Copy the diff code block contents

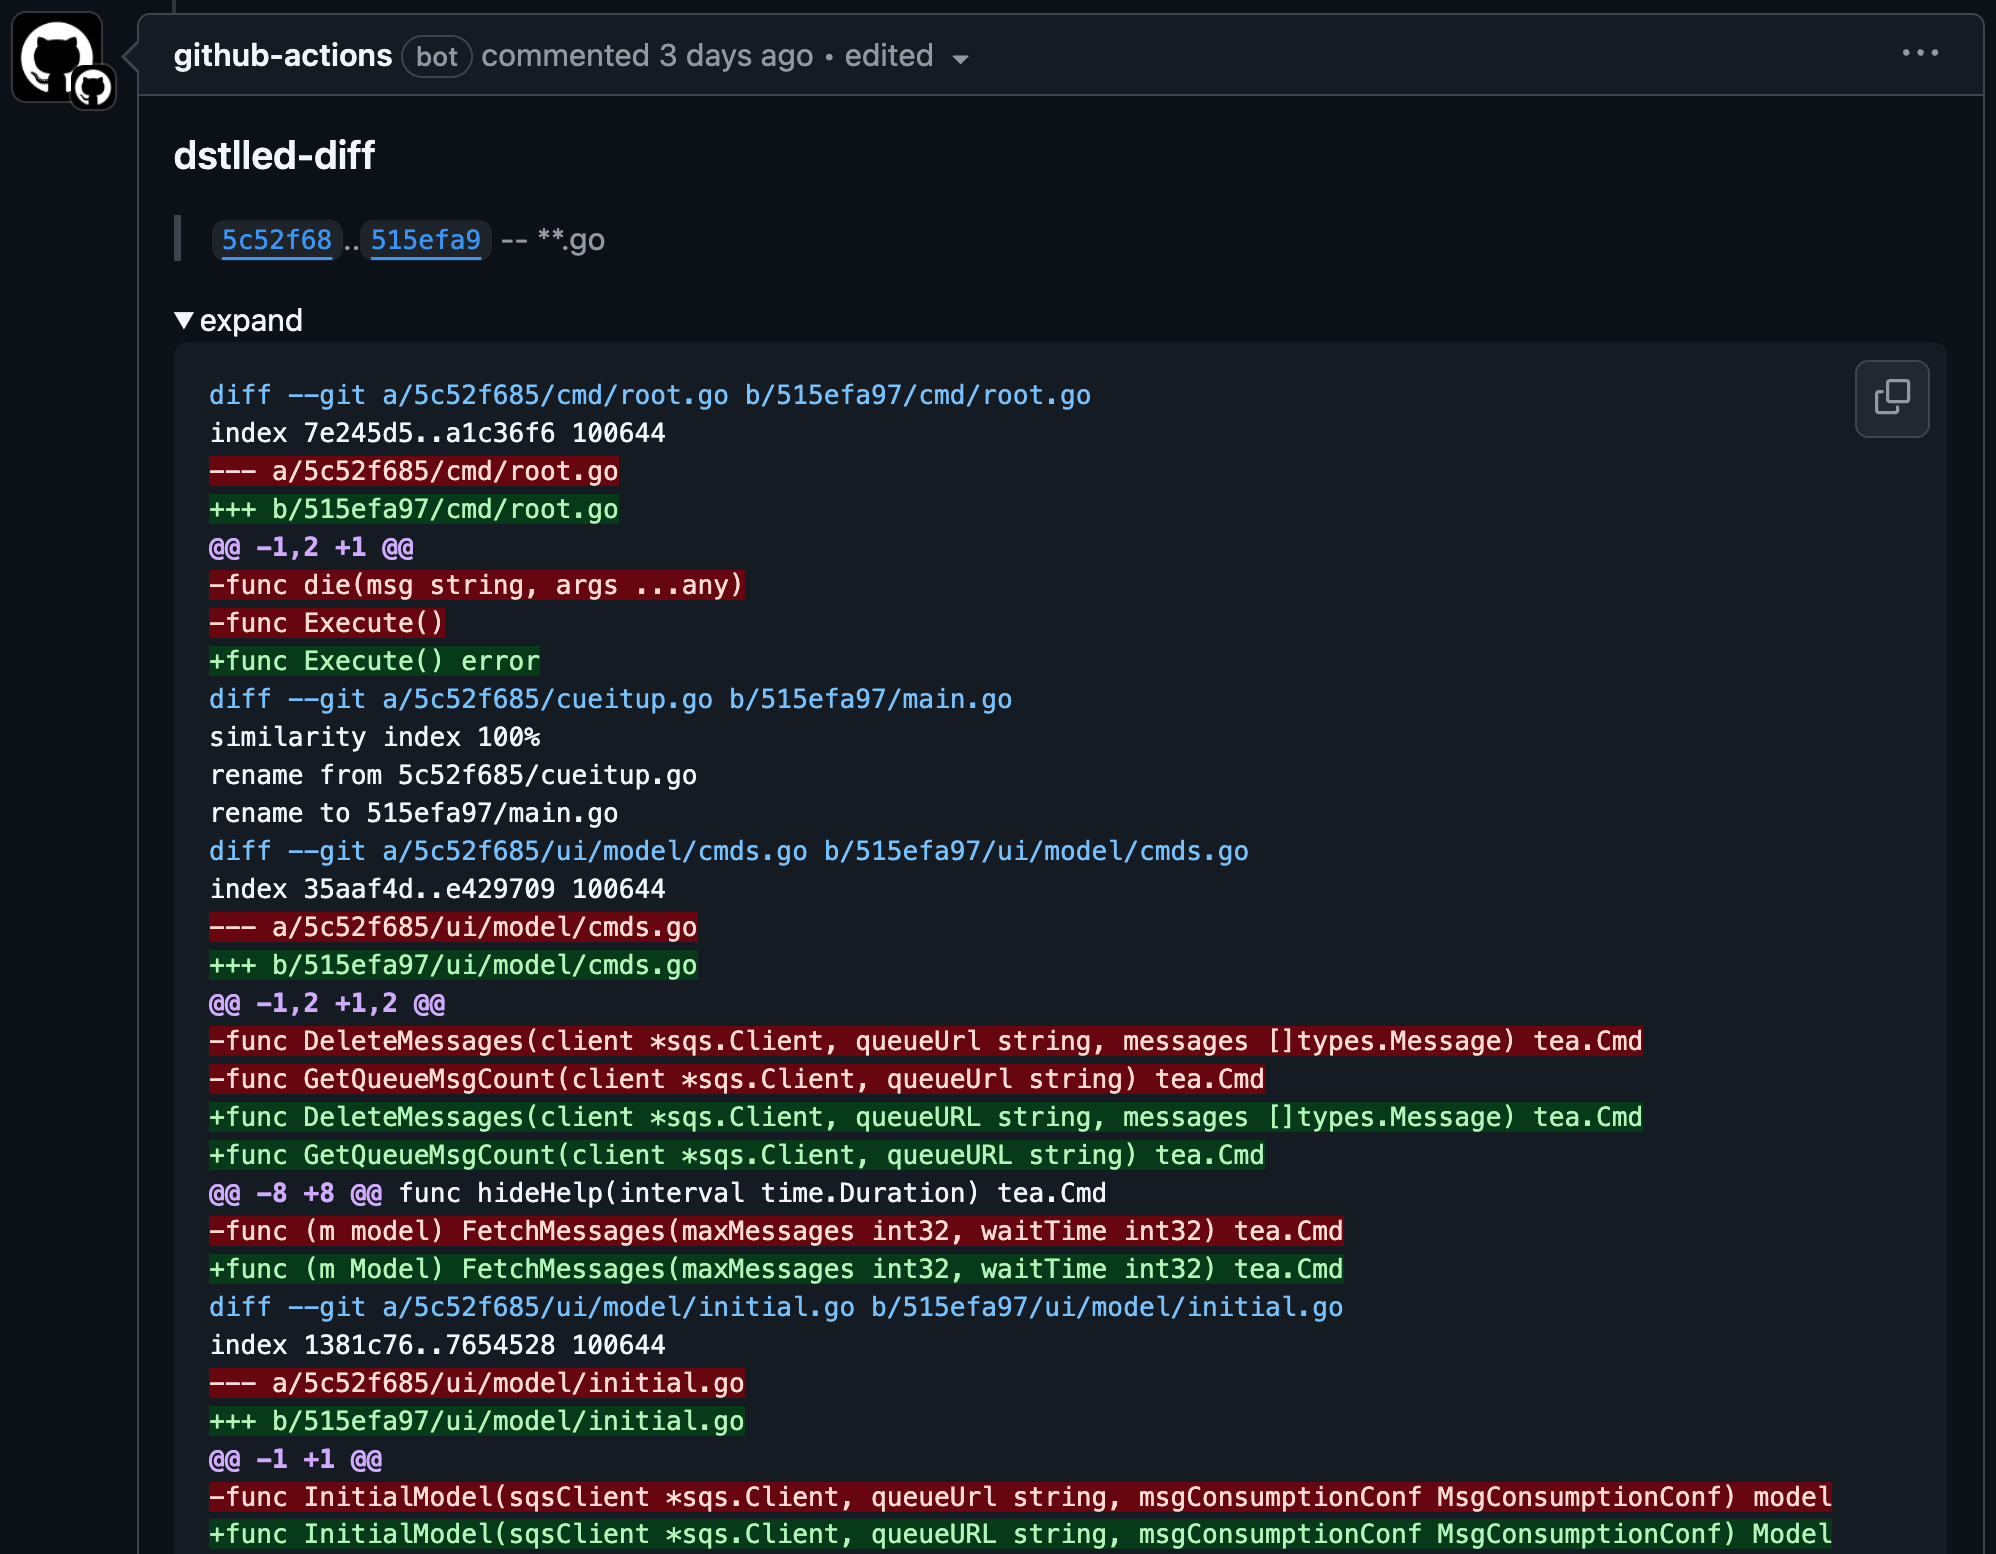(x=1891, y=398)
